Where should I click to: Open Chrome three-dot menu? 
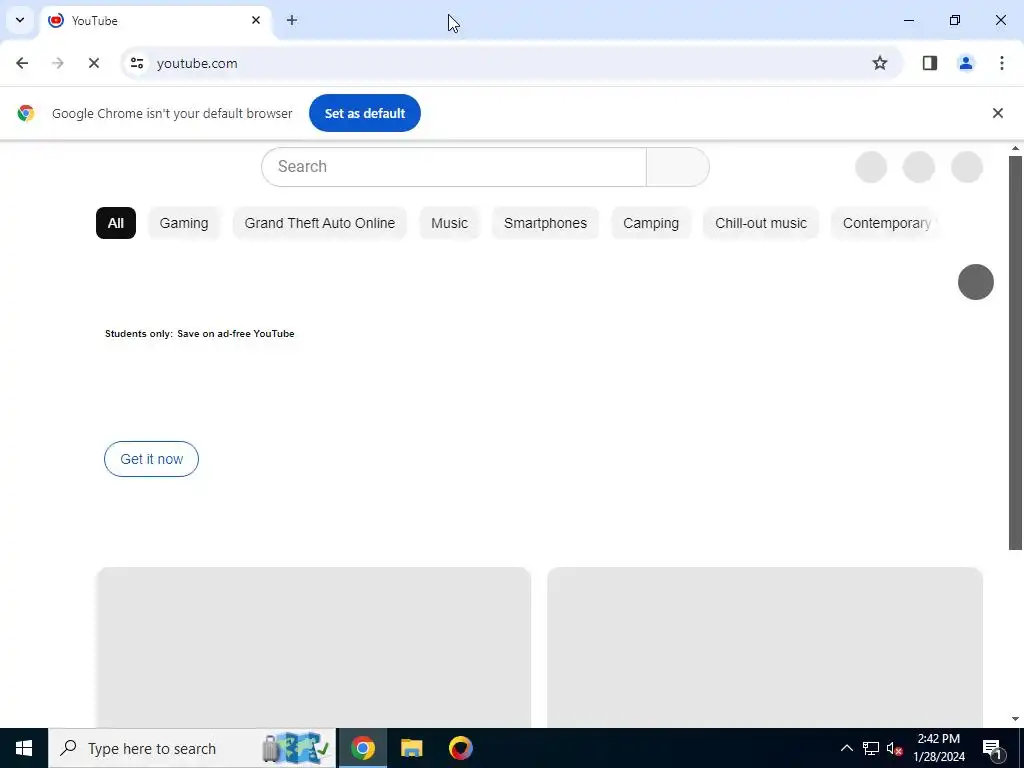[1002, 63]
